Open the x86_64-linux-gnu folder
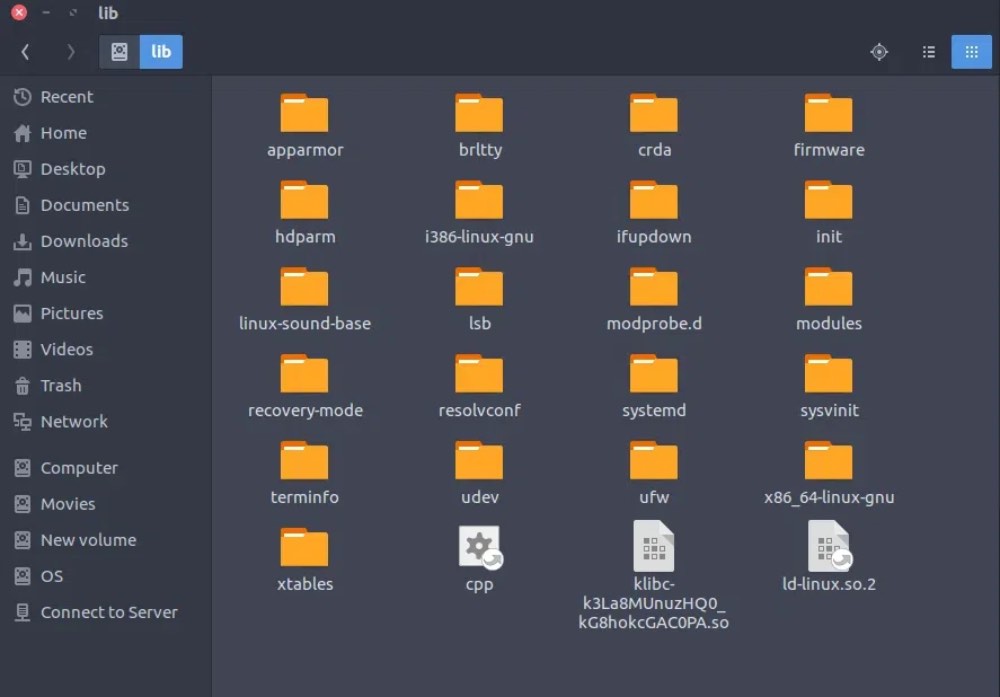 pos(829,460)
